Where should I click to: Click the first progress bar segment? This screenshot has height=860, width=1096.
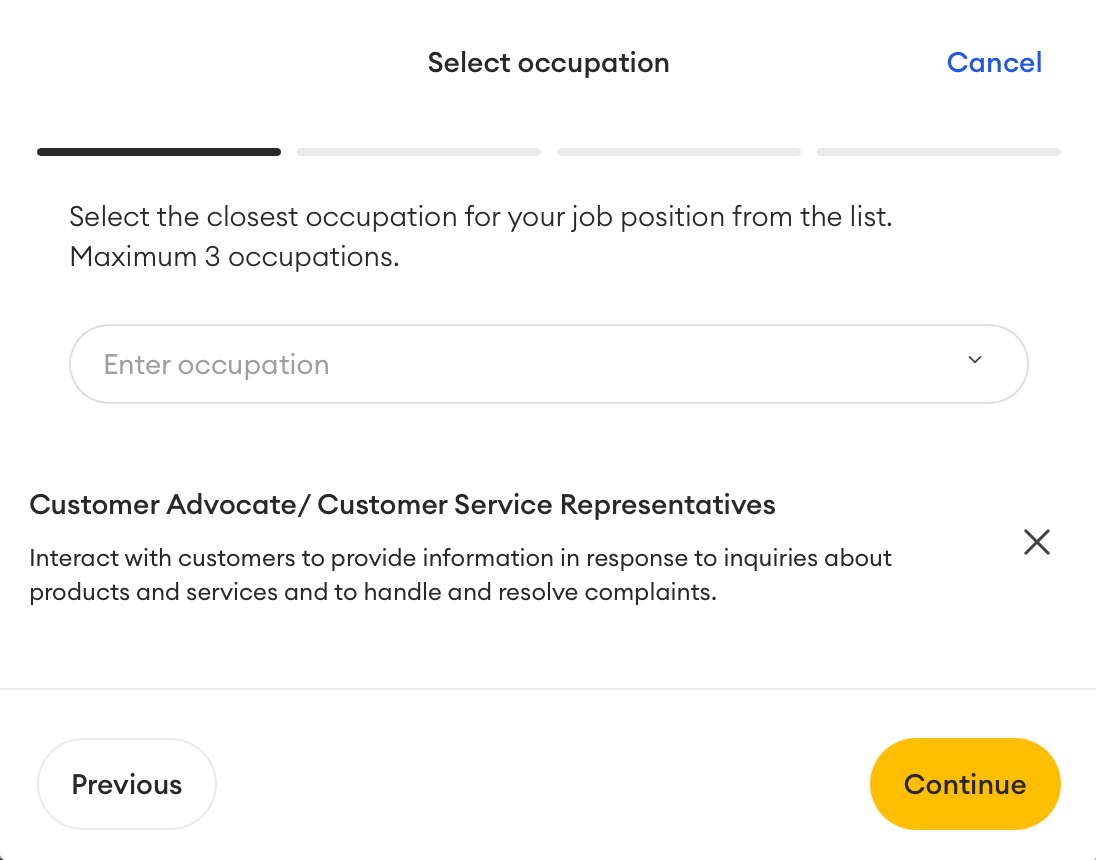tap(158, 152)
